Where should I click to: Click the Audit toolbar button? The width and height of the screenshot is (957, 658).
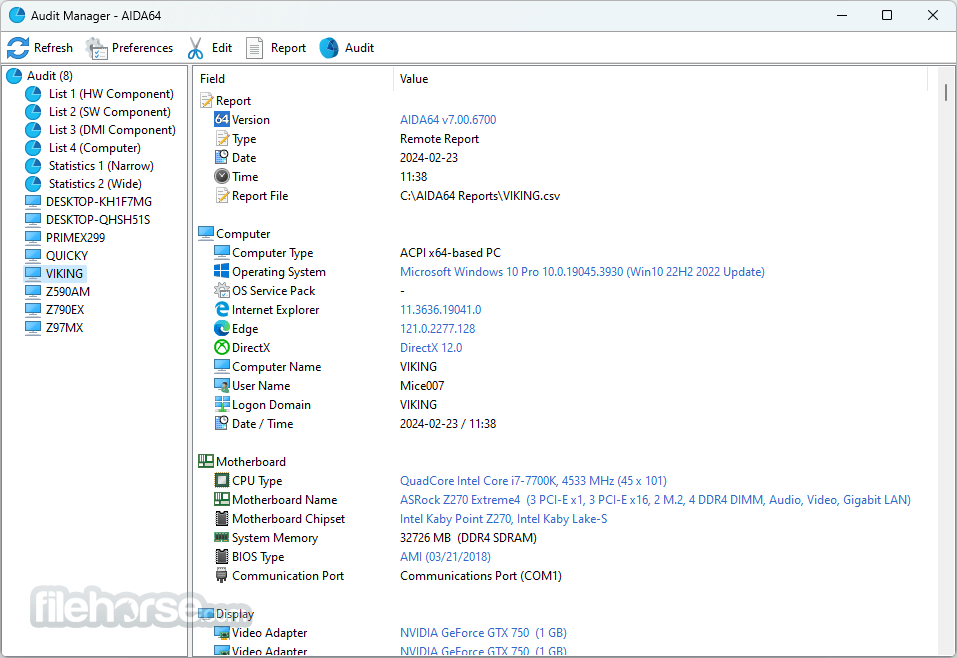347,48
